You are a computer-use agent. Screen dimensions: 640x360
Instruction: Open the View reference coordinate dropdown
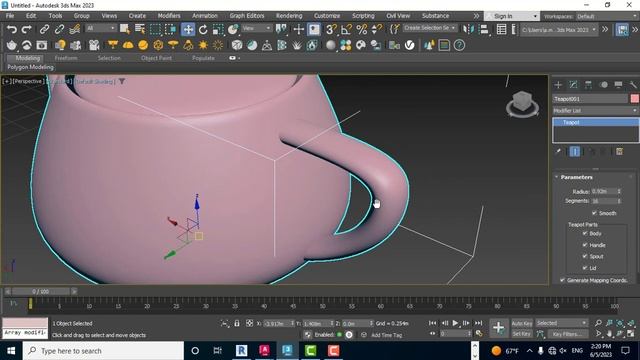(257, 28)
